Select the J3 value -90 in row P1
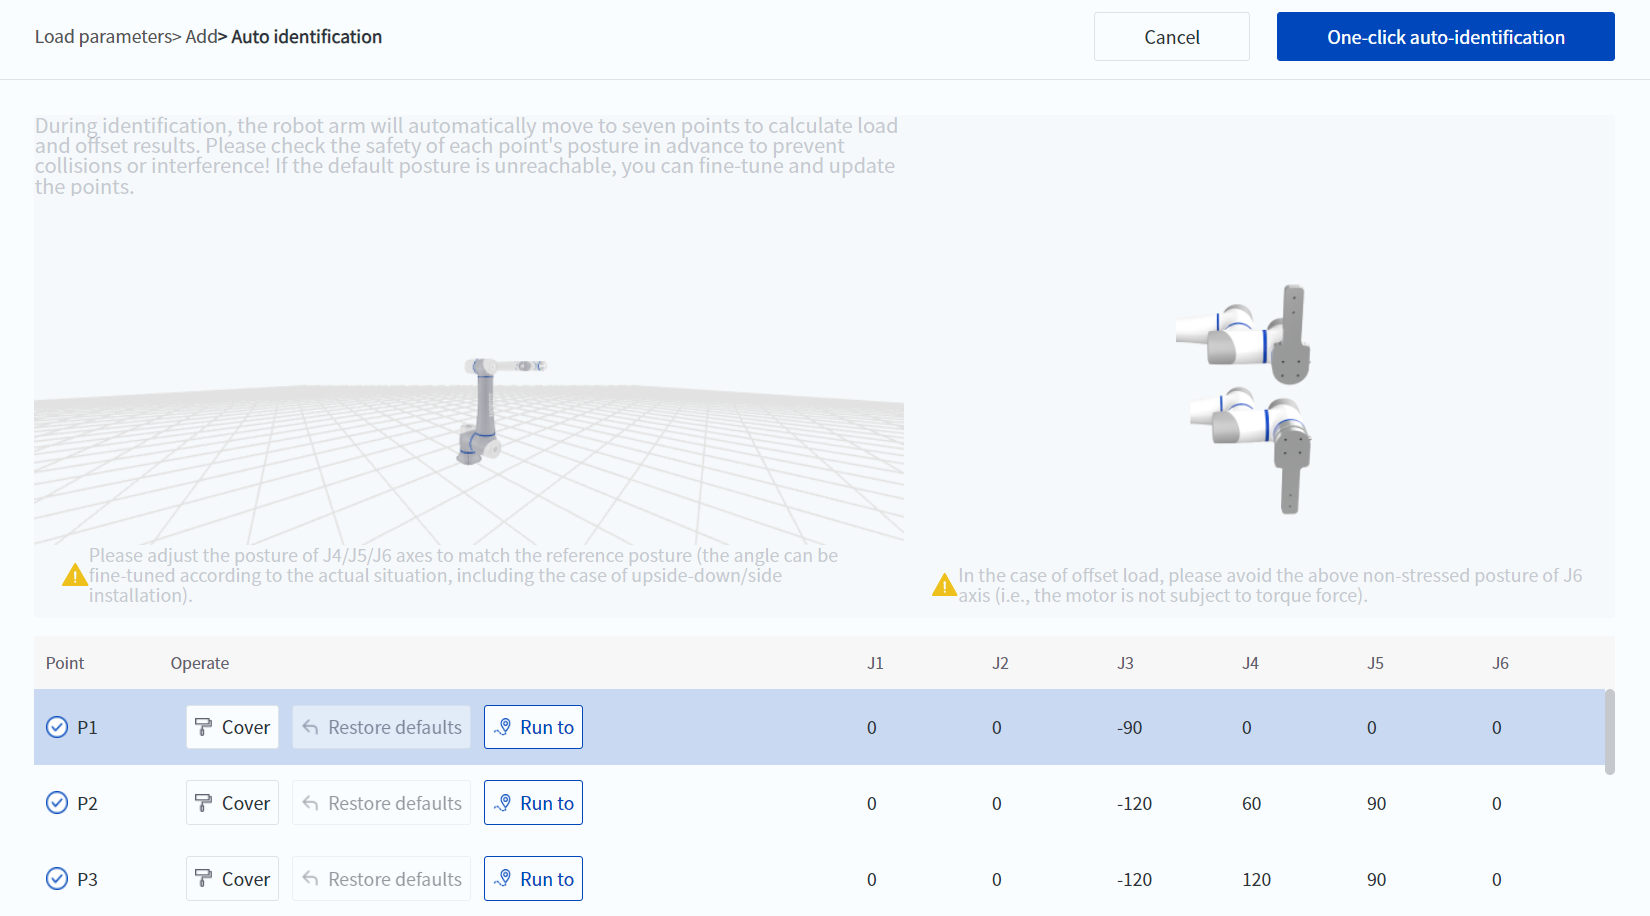This screenshot has width=1650, height=916. (x=1129, y=728)
